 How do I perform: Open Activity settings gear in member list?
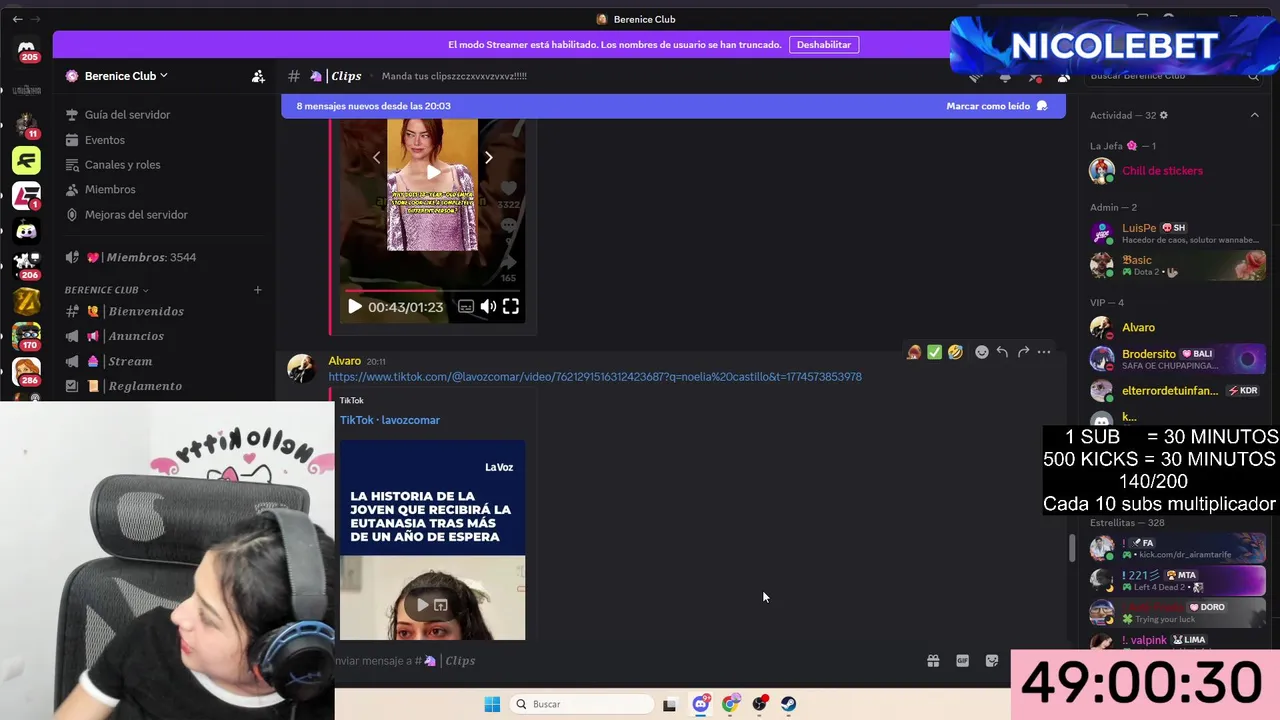[1163, 115]
